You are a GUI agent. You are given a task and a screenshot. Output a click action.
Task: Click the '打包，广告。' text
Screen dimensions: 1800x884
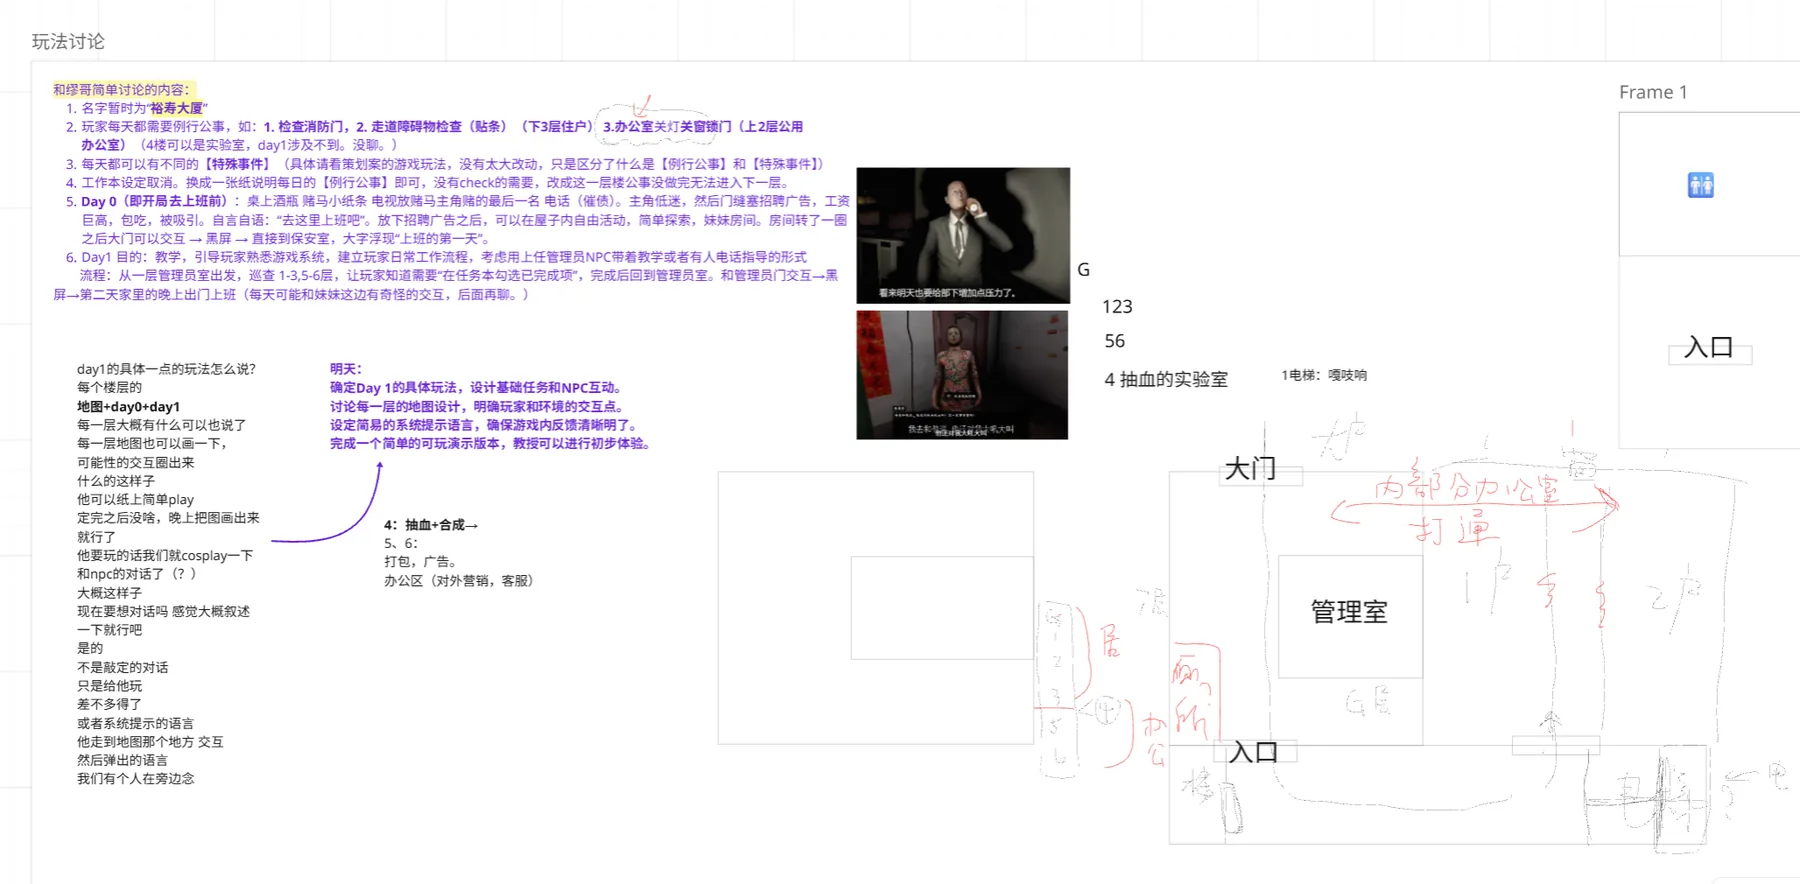(420, 562)
